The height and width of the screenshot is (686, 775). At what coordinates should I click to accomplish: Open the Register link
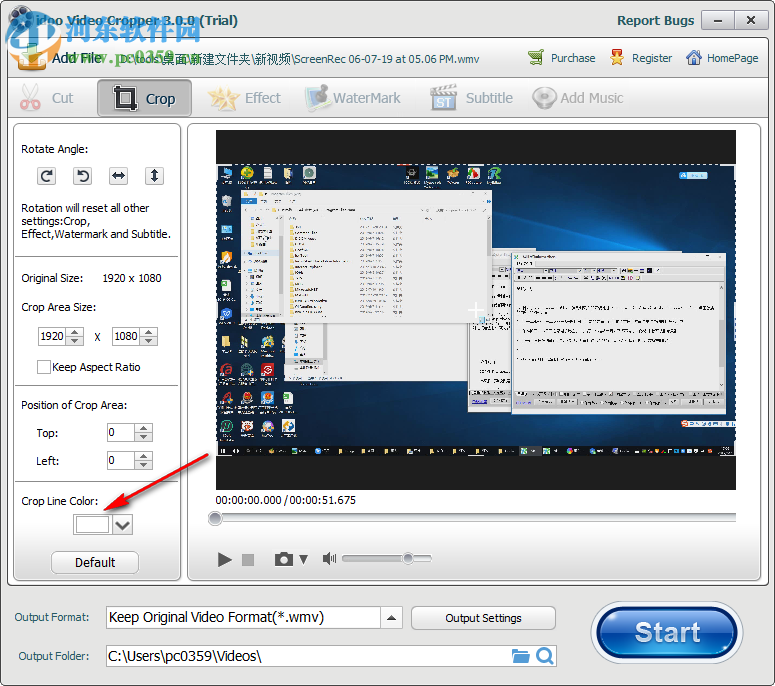[641, 58]
